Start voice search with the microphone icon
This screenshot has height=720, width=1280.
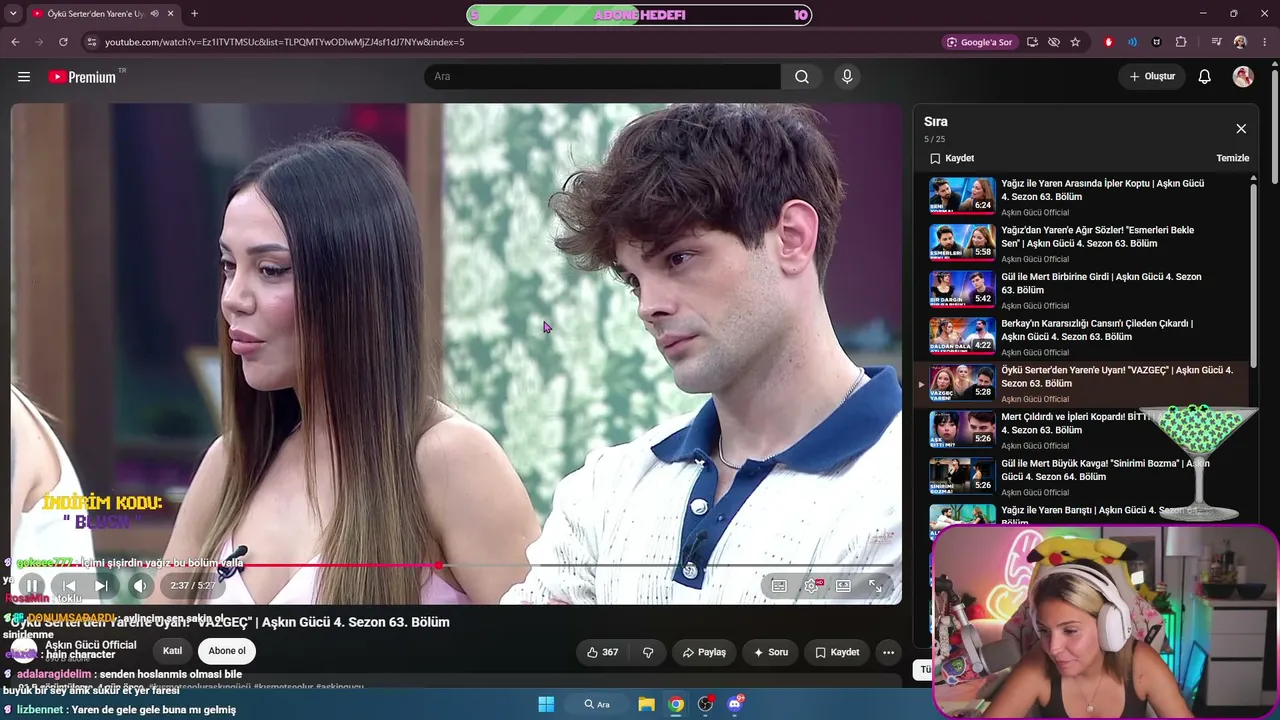[847, 77]
